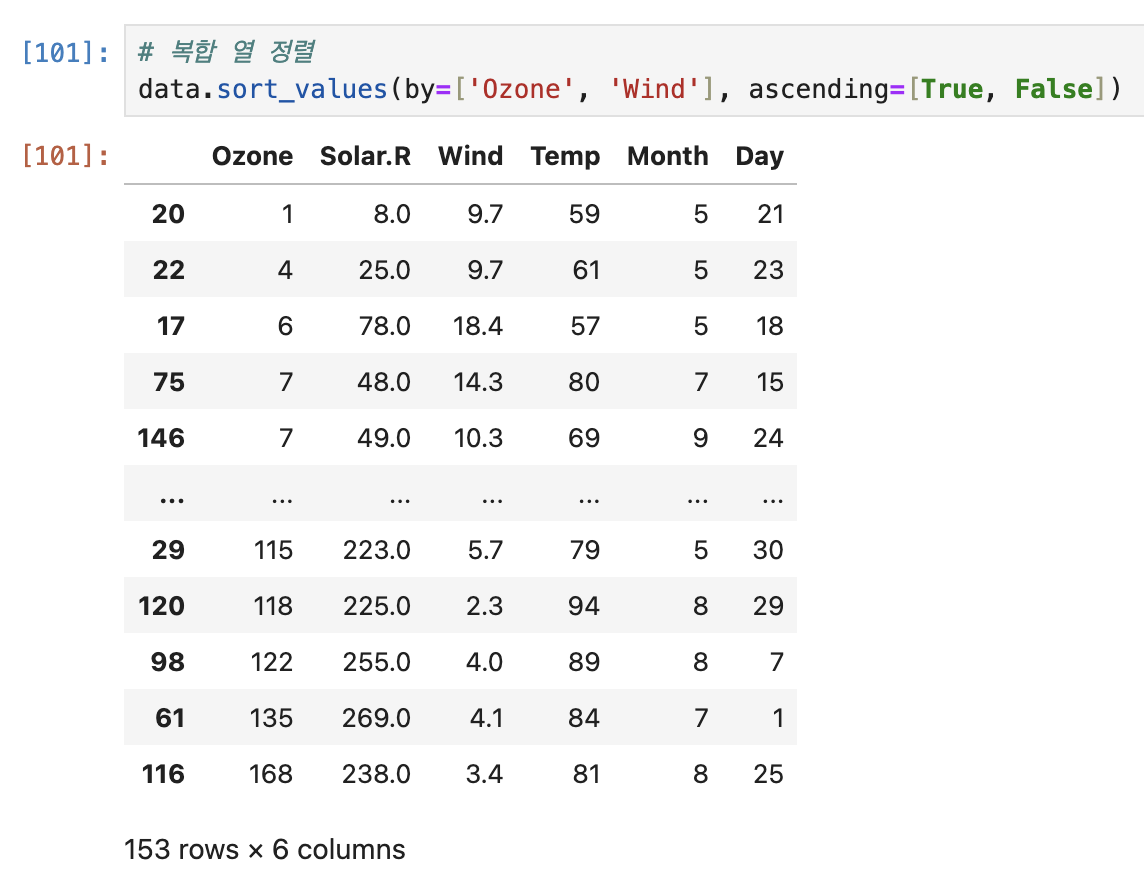Click the Ozone value 168
The width and height of the screenshot is (1144, 886).
[x=271, y=774]
